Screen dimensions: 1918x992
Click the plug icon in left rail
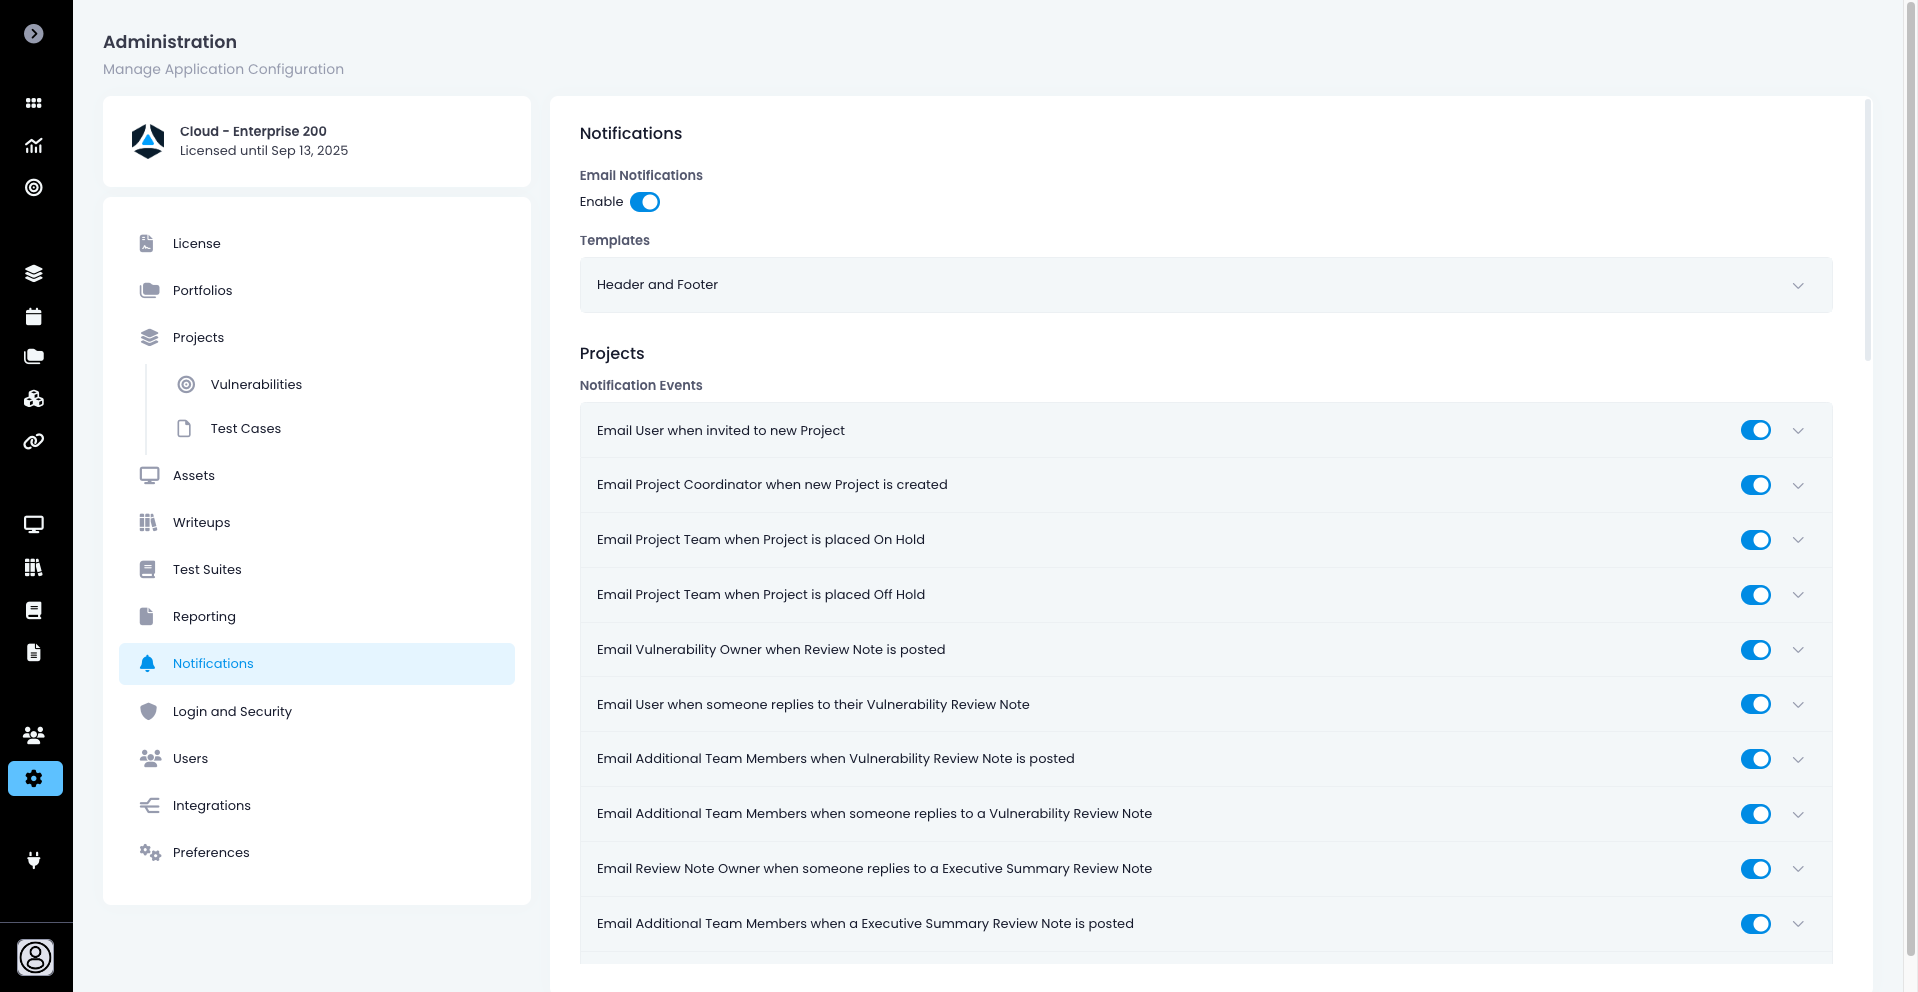coord(34,860)
